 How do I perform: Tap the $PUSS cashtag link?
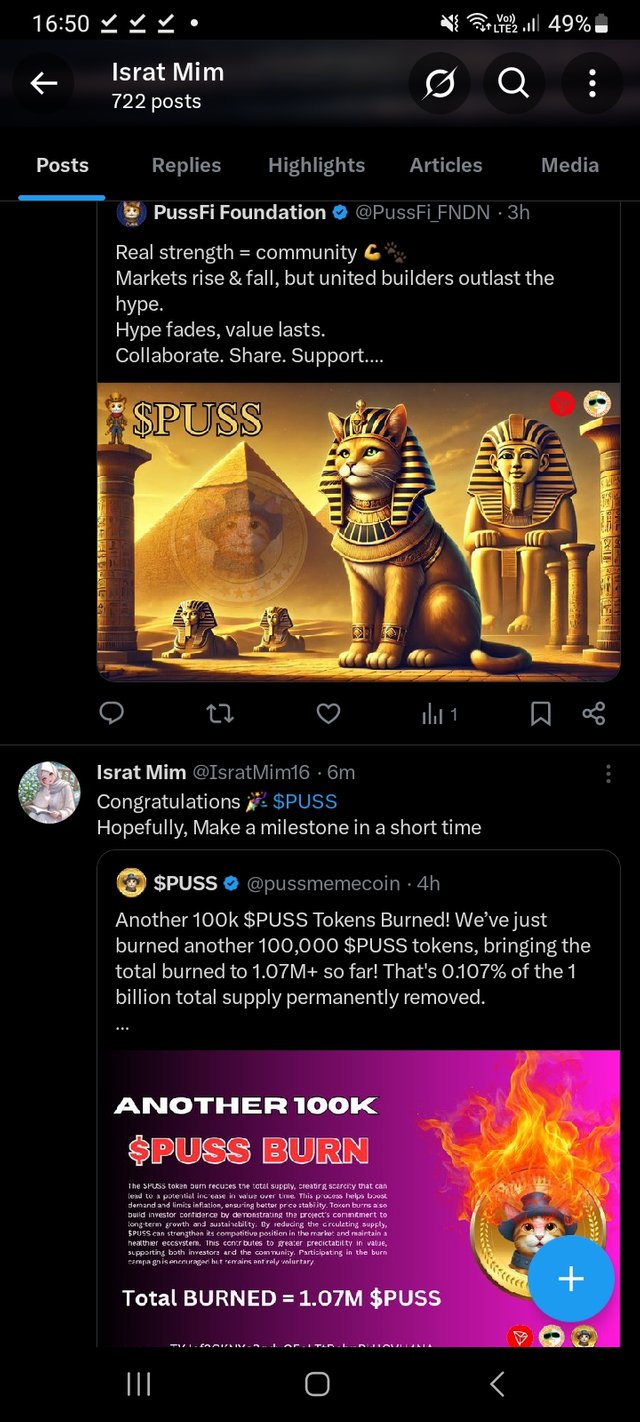tap(305, 801)
